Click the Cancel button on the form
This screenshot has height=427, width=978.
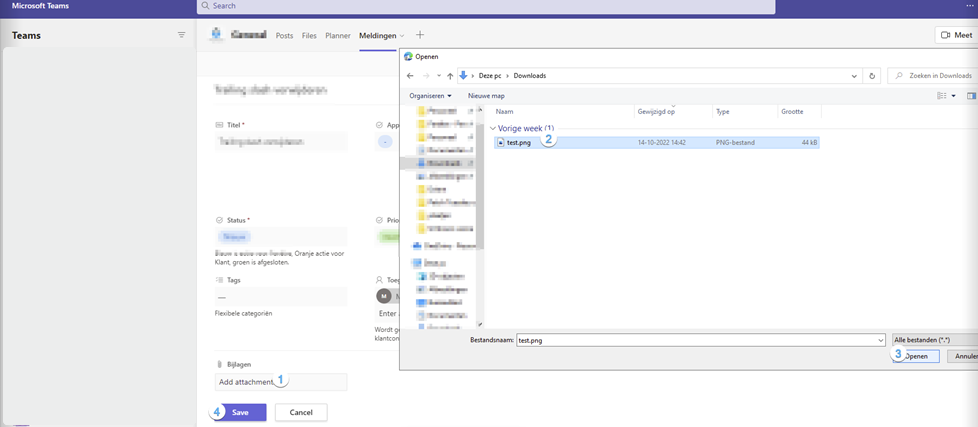tap(300, 412)
